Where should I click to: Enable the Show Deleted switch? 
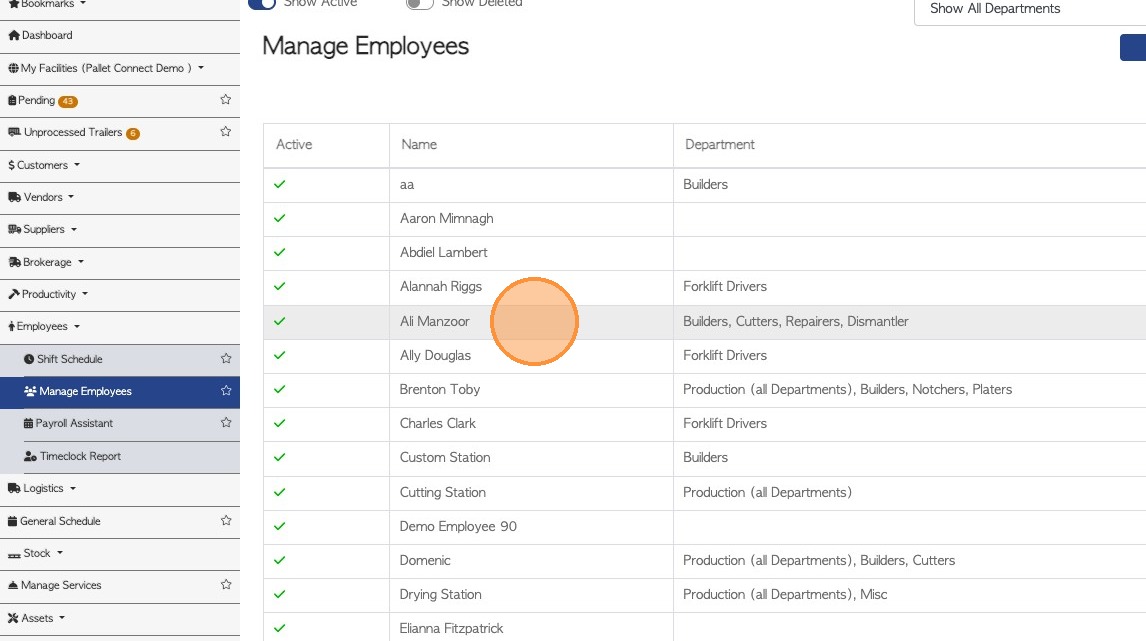pos(420,4)
